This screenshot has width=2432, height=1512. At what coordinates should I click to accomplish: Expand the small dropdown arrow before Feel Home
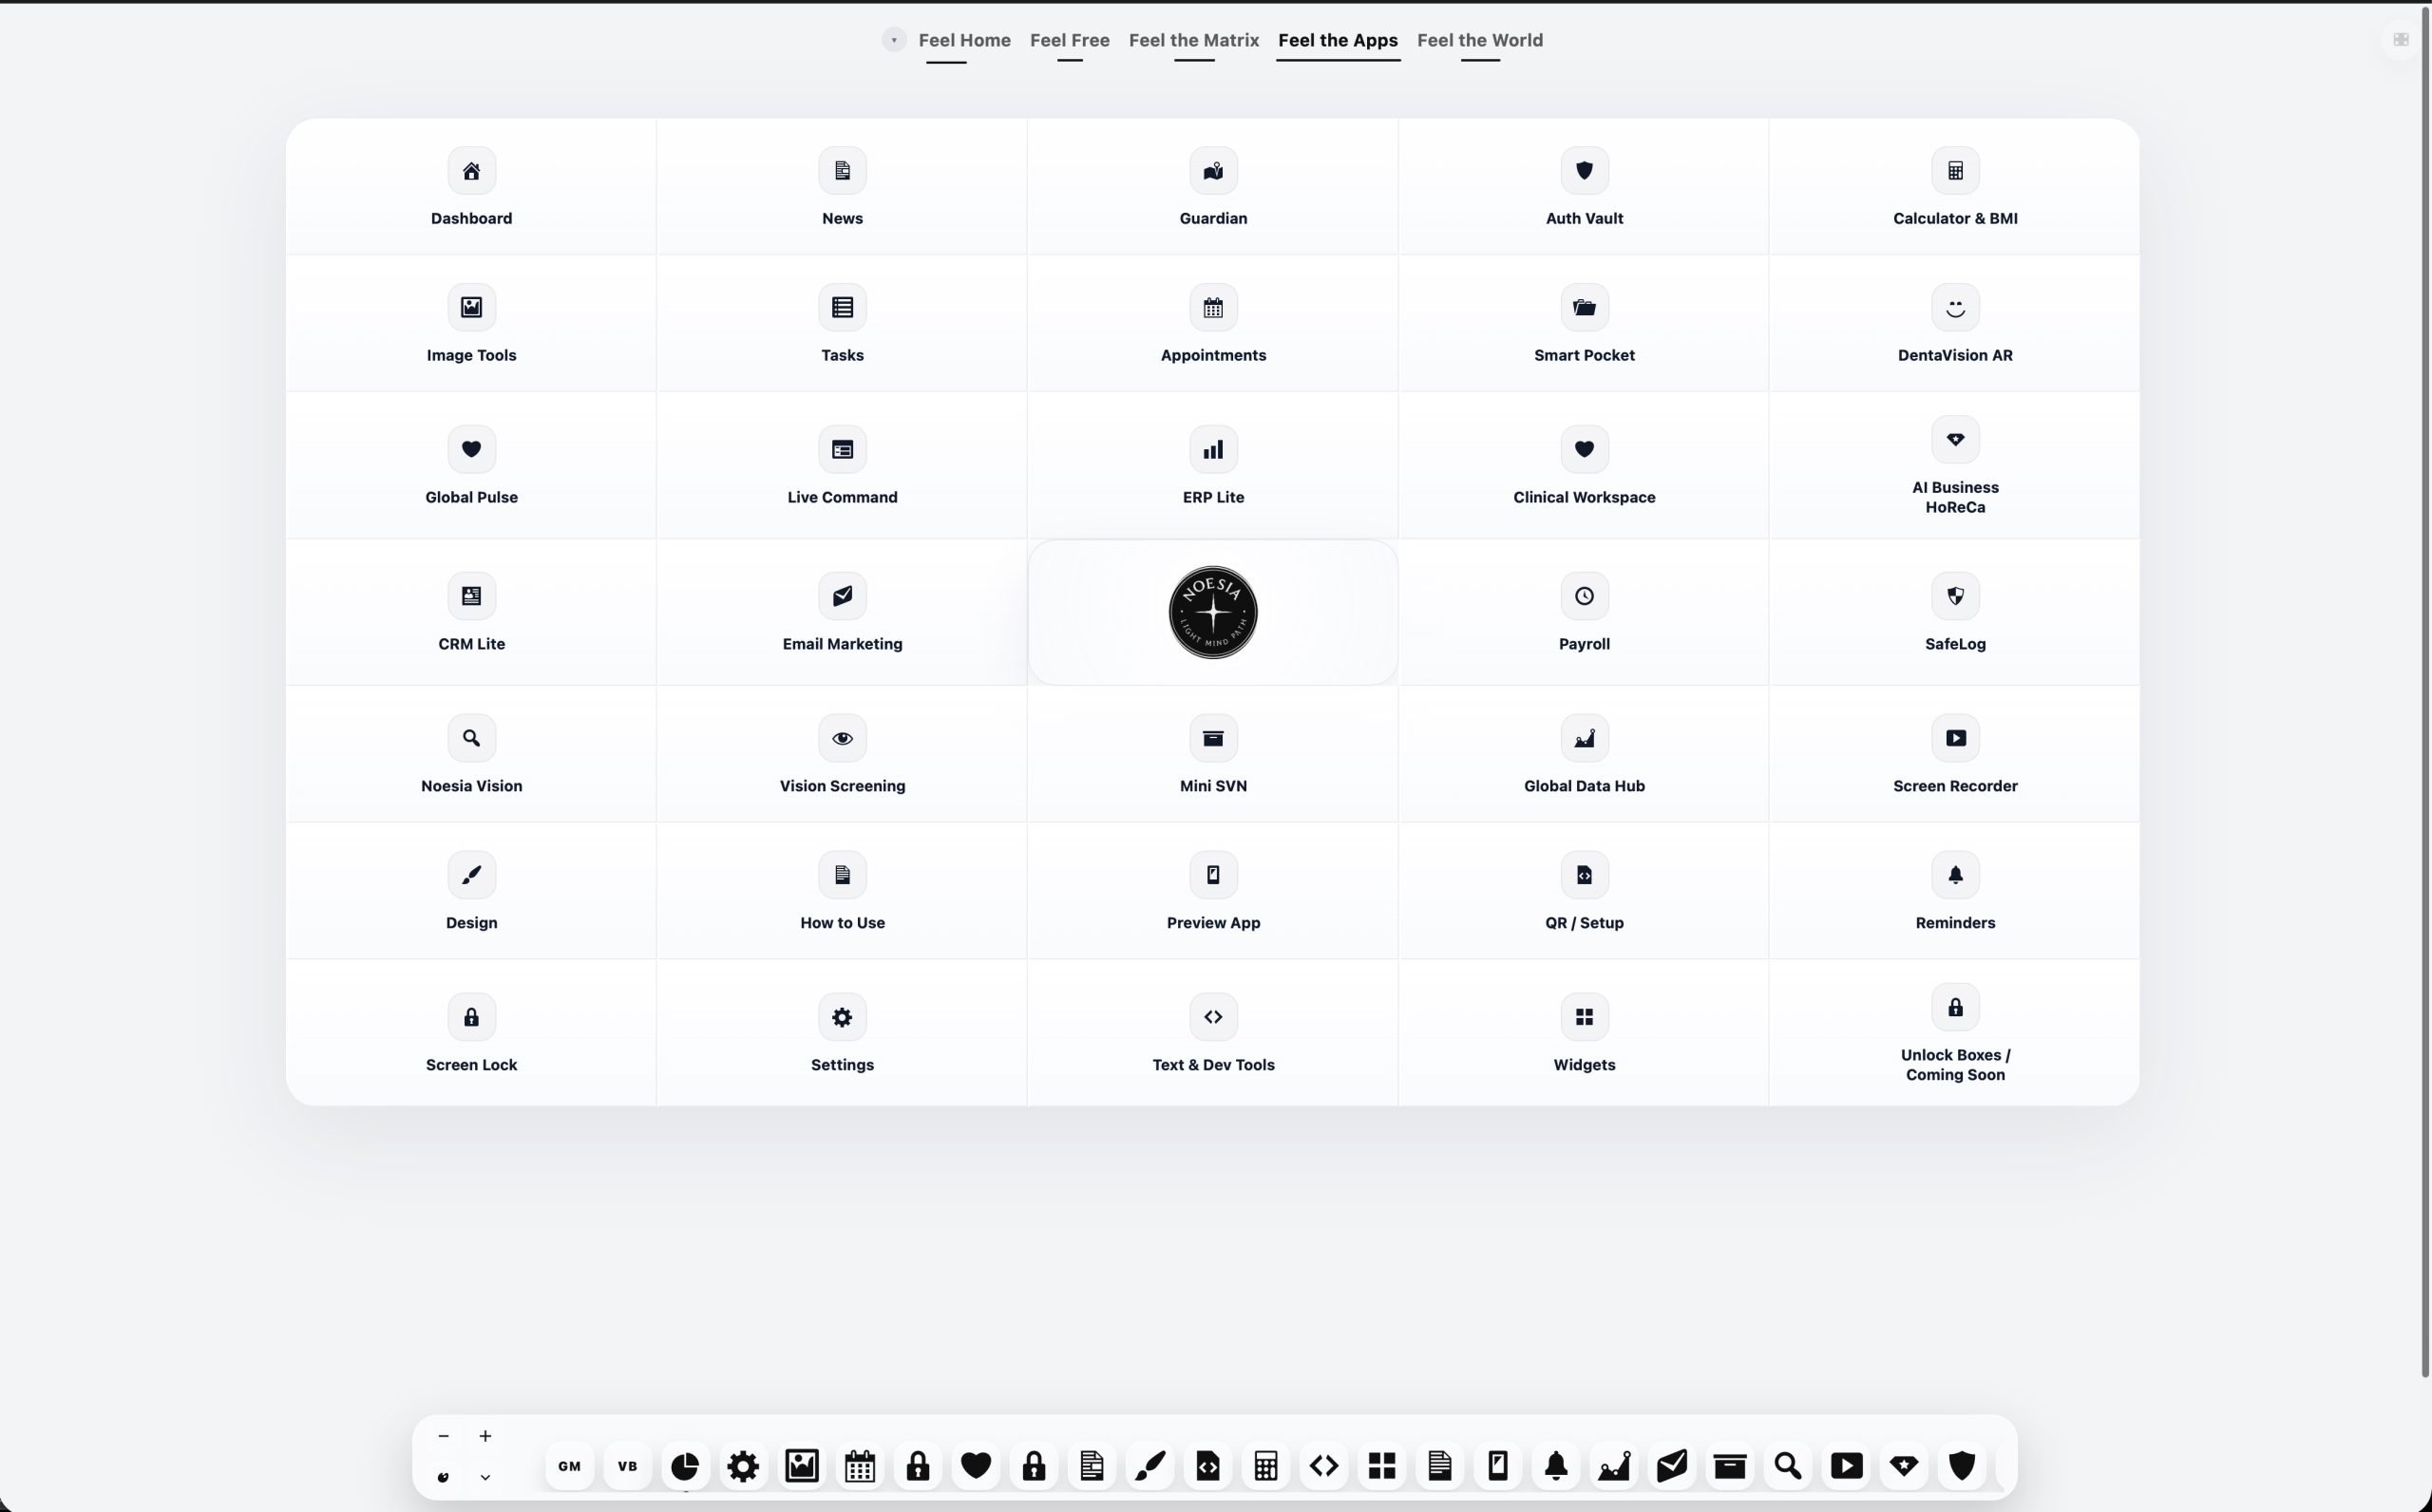point(894,40)
